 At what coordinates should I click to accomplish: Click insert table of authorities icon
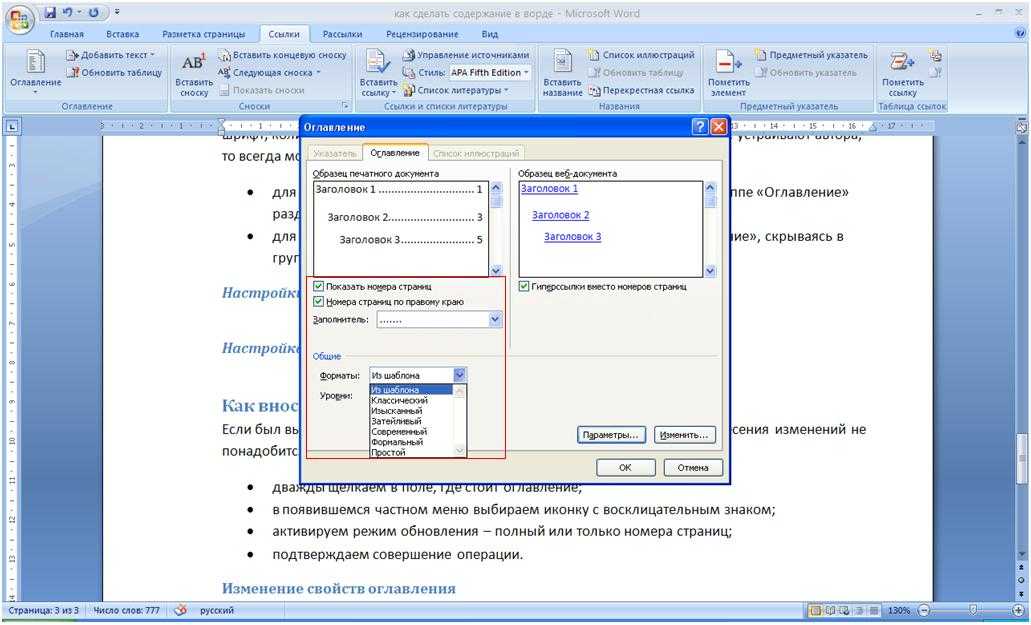pyautogui.click(x=936, y=55)
